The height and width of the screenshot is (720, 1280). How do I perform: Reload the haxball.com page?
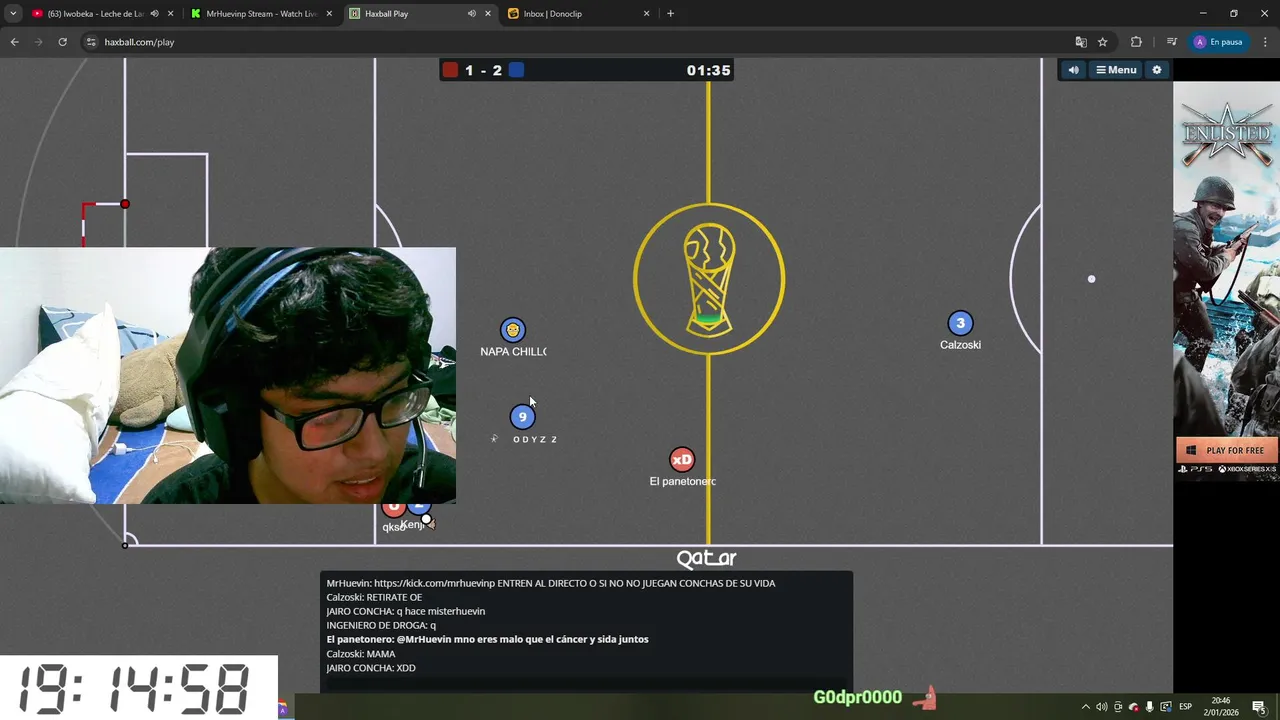(62, 42)
